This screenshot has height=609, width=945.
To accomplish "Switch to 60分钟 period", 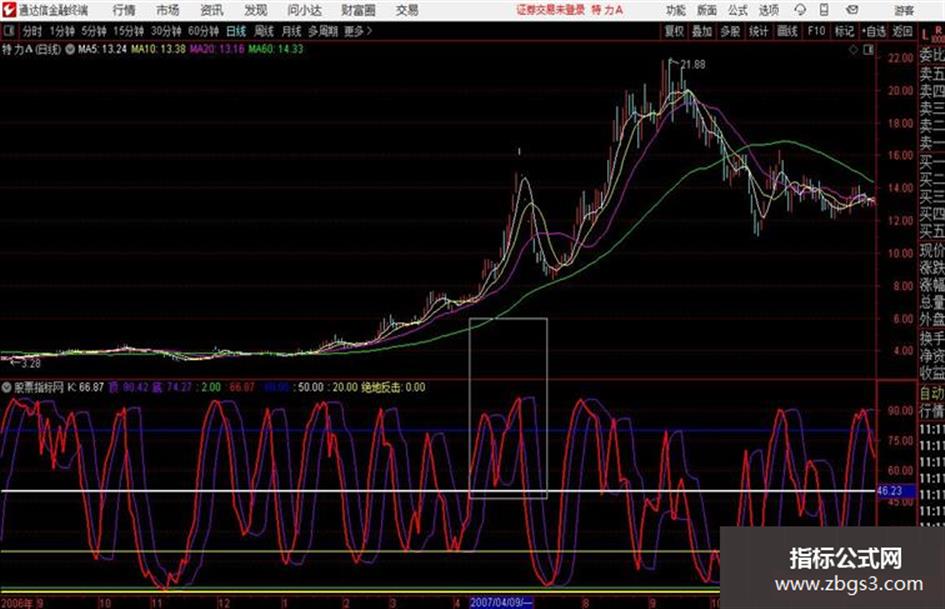I will coord(203,31).
